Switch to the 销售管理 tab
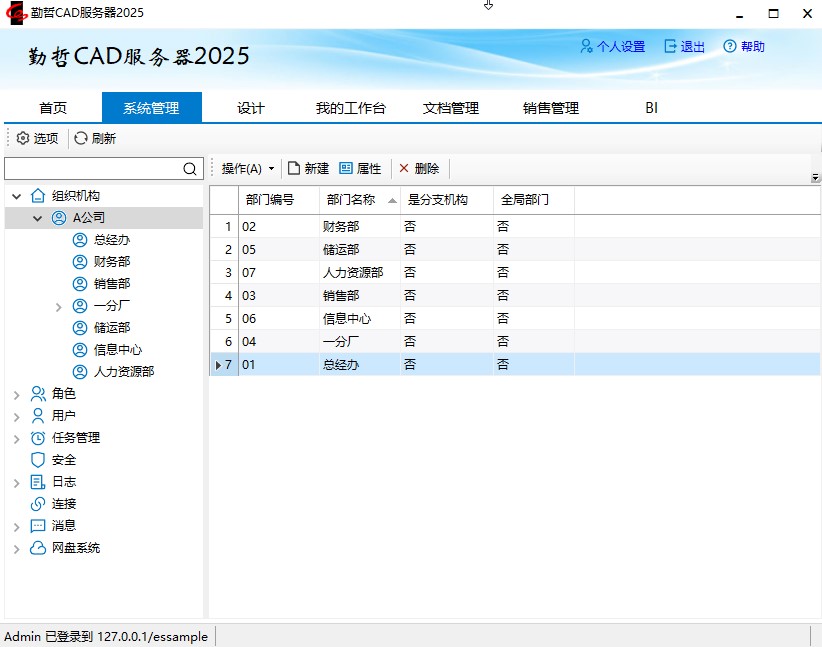 coord(550,108)
